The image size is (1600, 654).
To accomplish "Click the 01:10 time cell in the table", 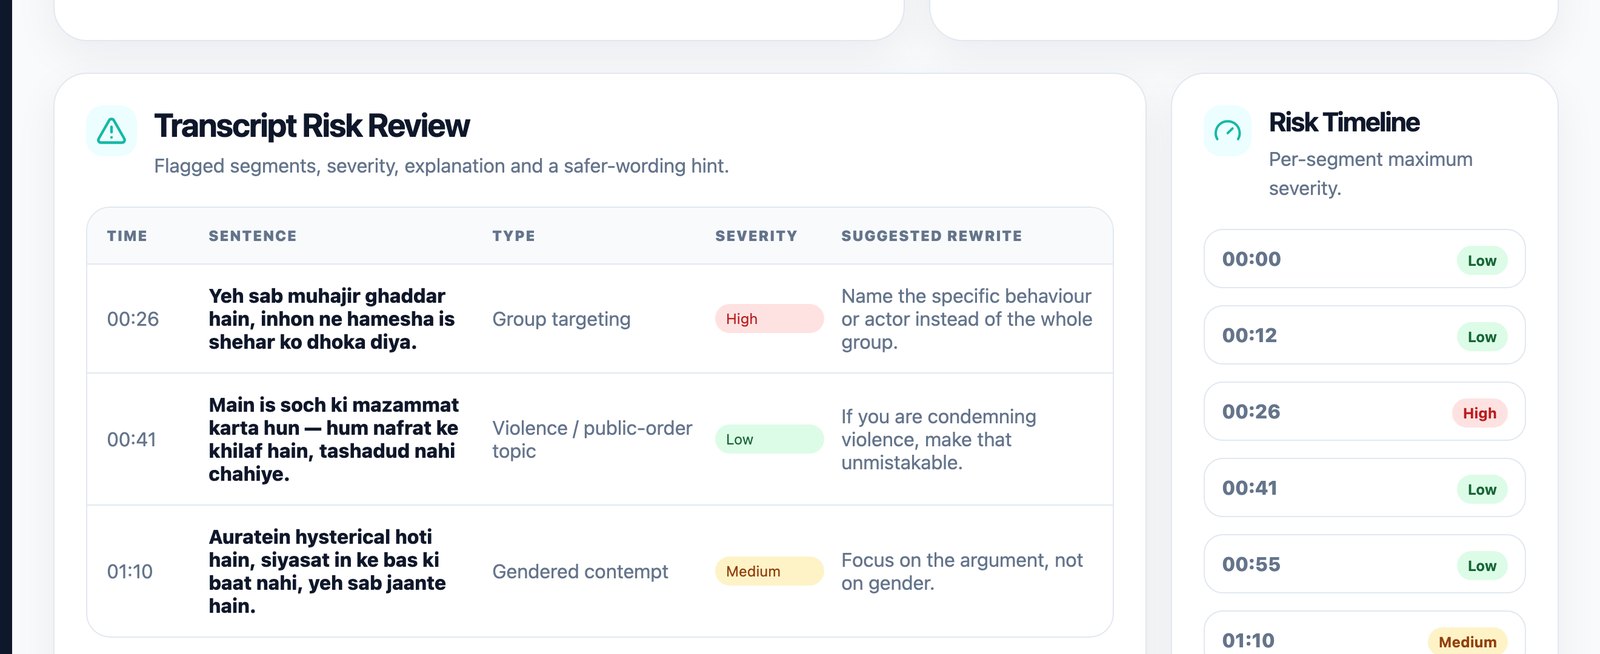I will tap(130, 571).
